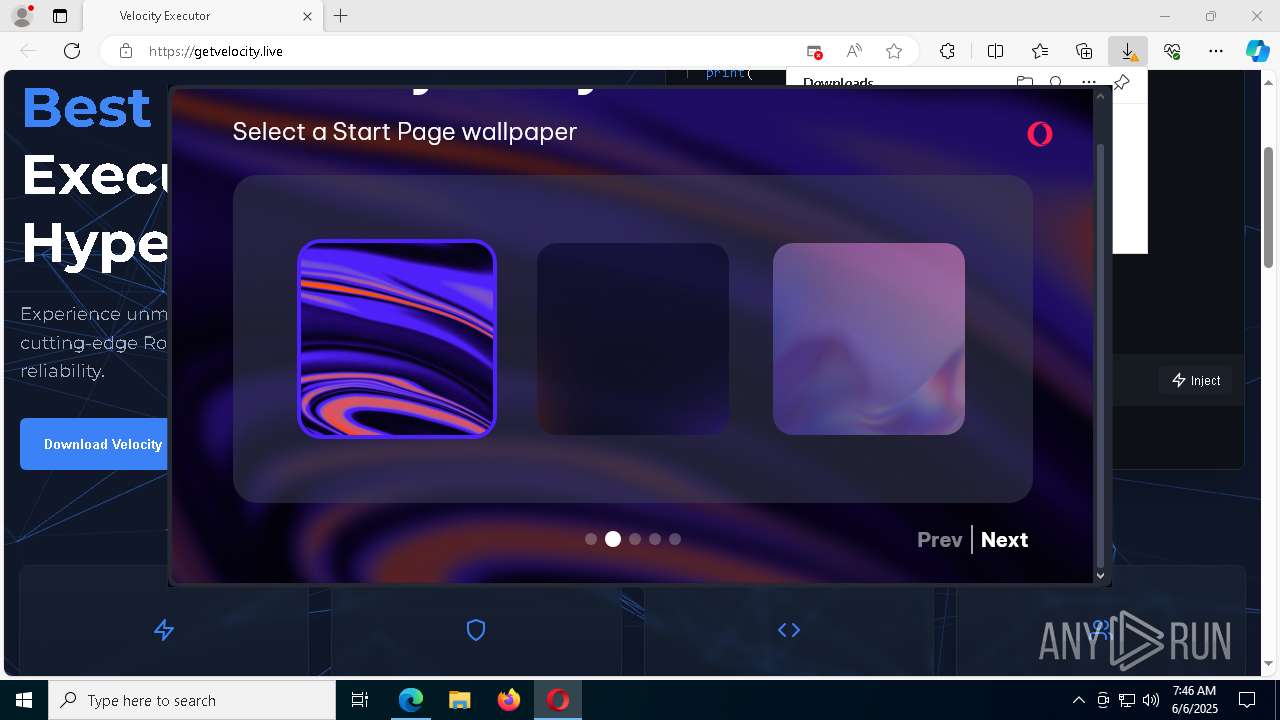Screen dimensions: 1280x720
Task: Click the taskbar search box
Action: [192, 700]
